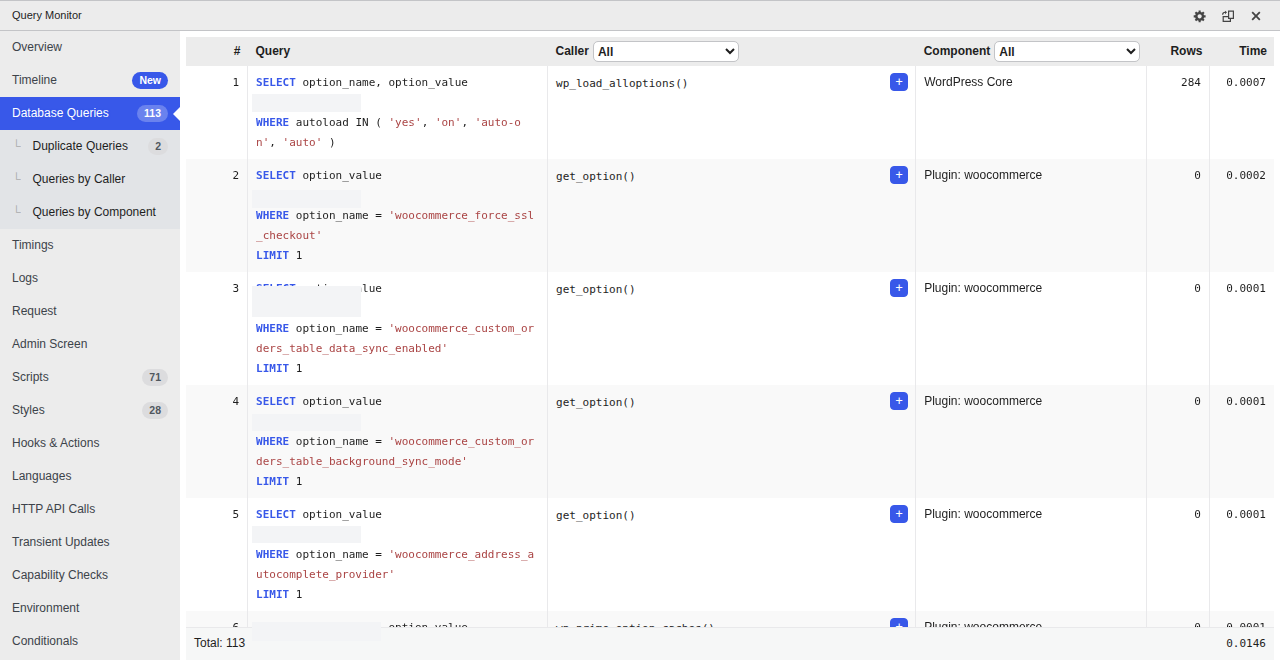Open the Scripts panel
The image size is (1280, 660).
[90, 377]
